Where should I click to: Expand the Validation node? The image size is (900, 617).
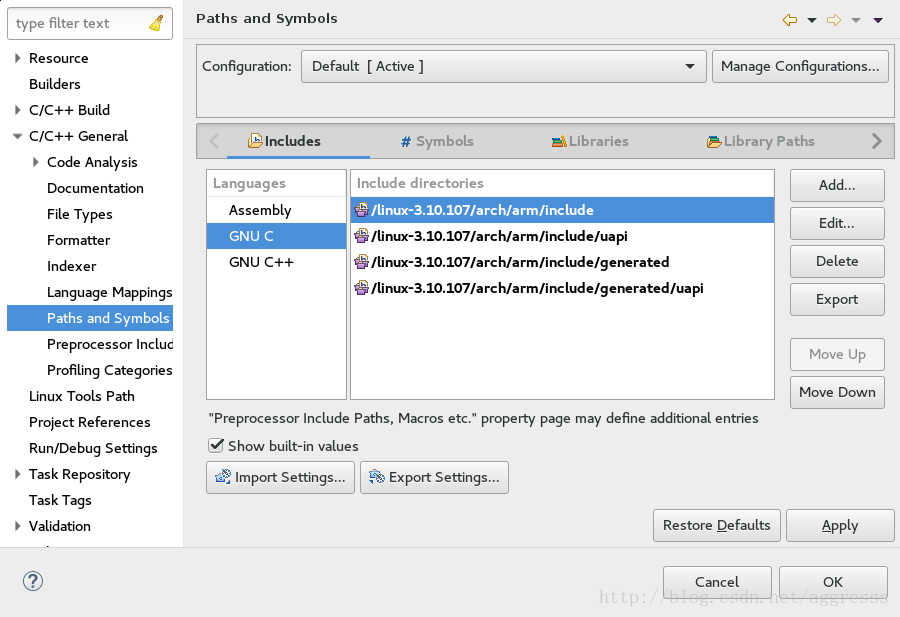17,526
